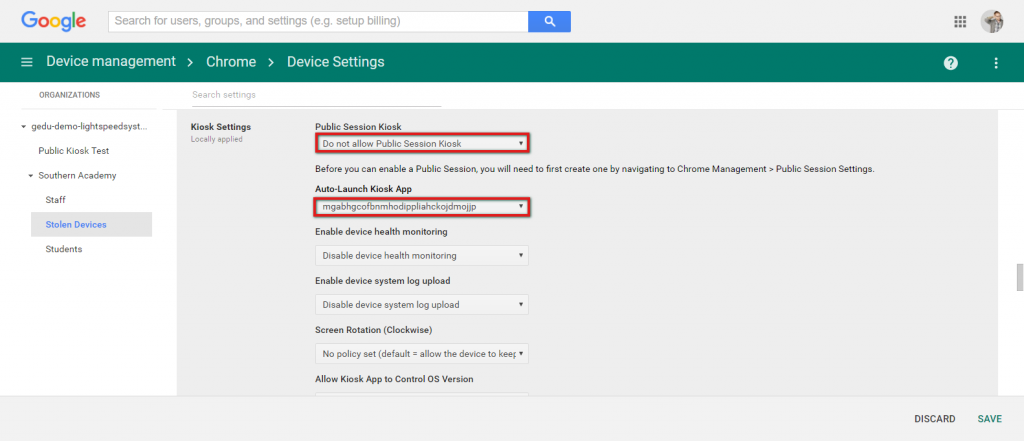Click the SAVE button

[x=989, y=419]
